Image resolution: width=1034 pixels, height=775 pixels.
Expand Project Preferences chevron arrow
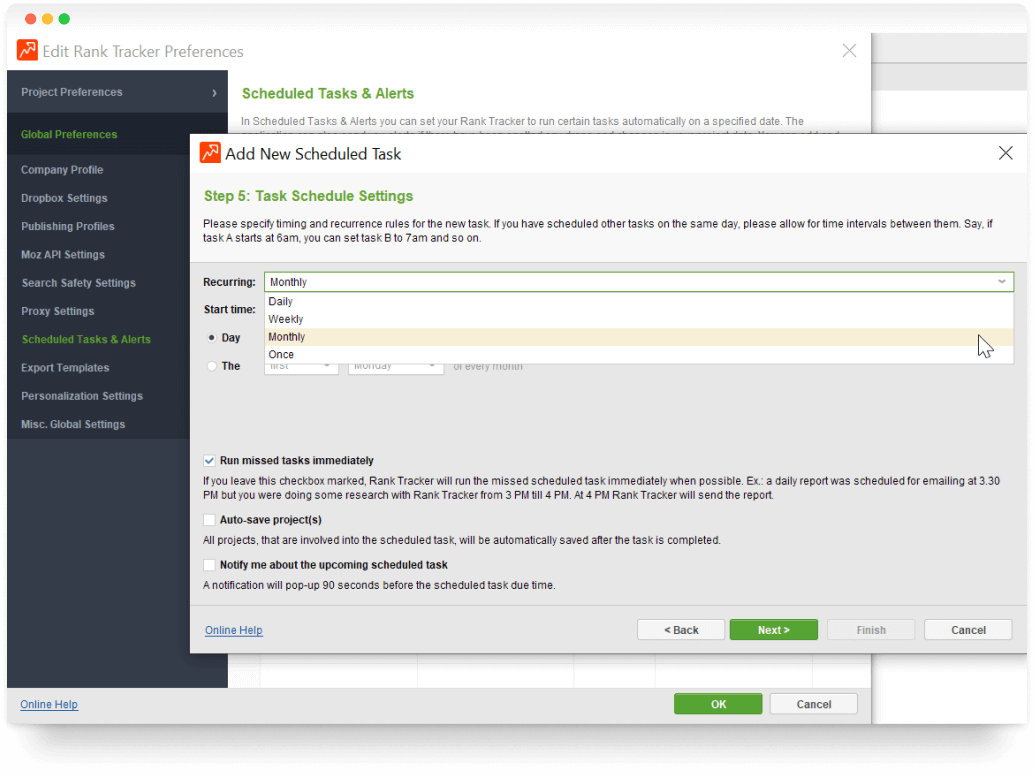pos(214,92)
